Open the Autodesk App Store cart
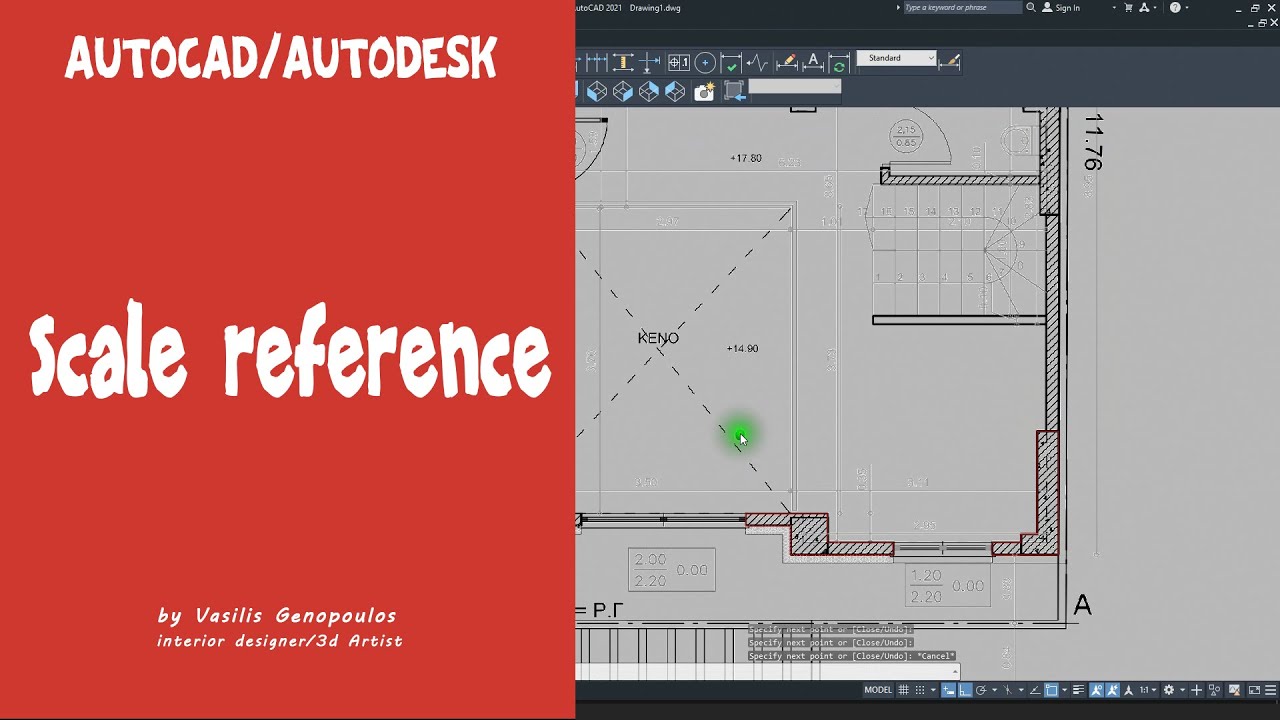The image size is (1280, 720). tap(1129, 8)
